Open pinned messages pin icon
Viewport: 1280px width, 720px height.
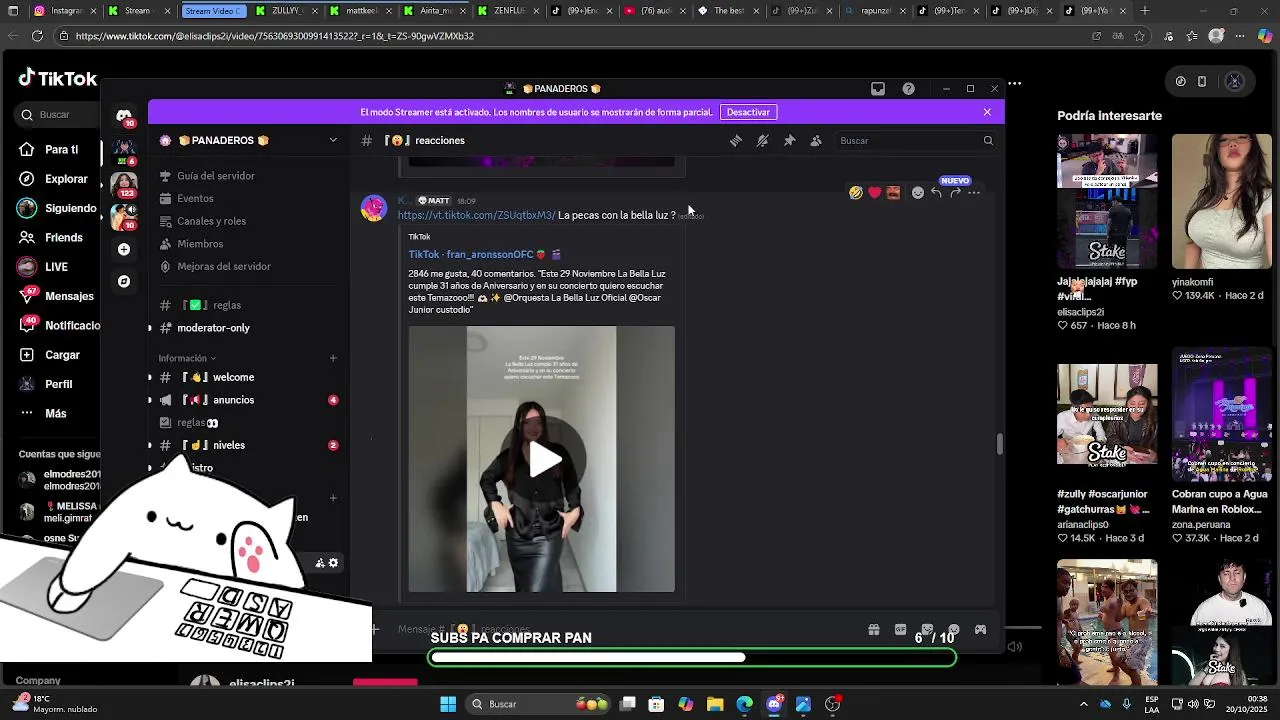coord(790,141)
